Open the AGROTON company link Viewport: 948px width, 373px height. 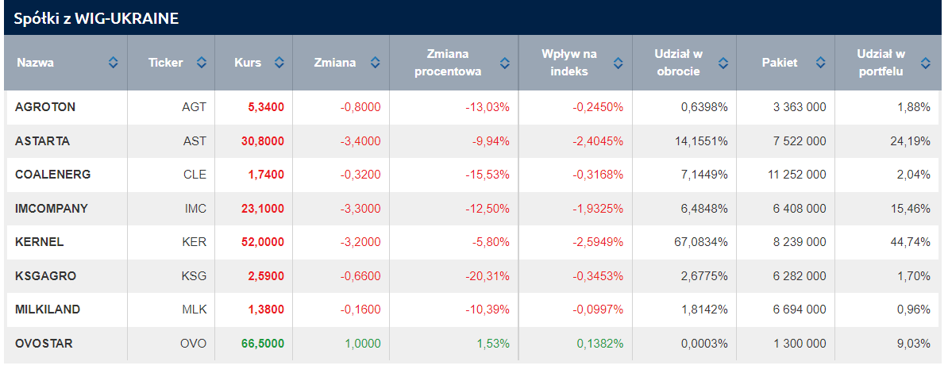click(45, 107)
